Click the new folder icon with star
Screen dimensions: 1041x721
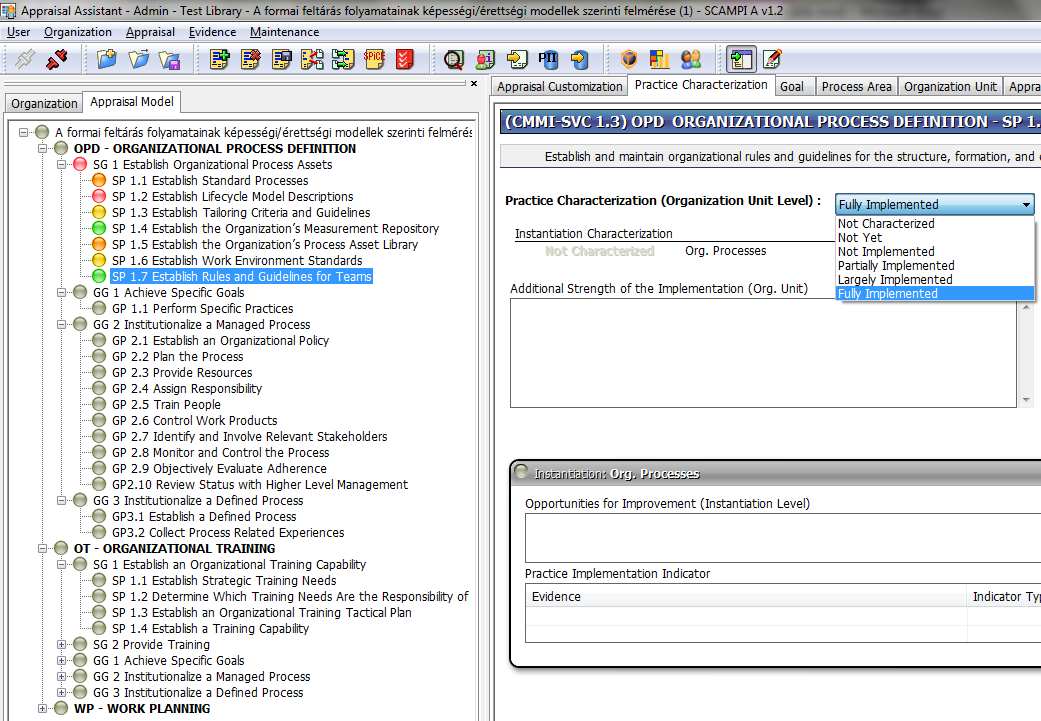tap(107, 59)
